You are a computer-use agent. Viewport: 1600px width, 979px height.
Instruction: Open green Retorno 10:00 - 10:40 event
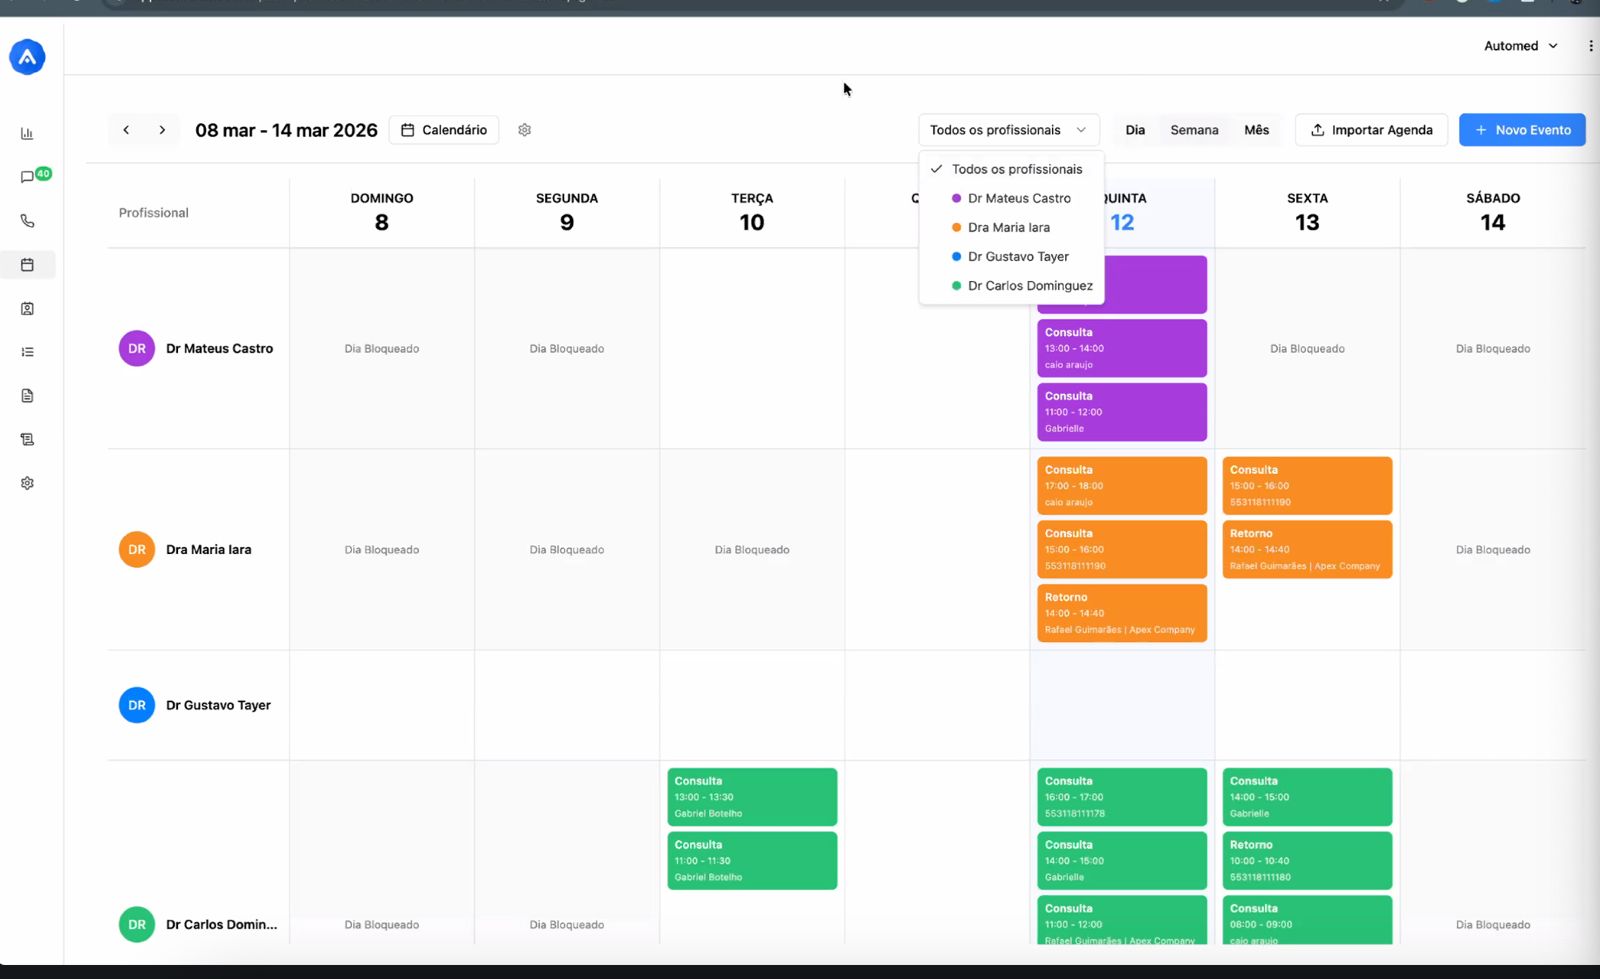1307,861
